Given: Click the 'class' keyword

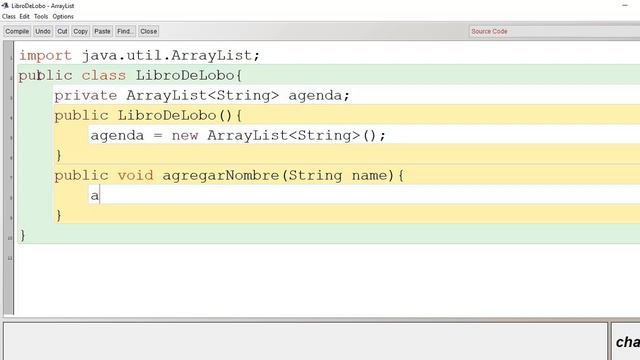Looking at the screenshot, I should [104, 75].
